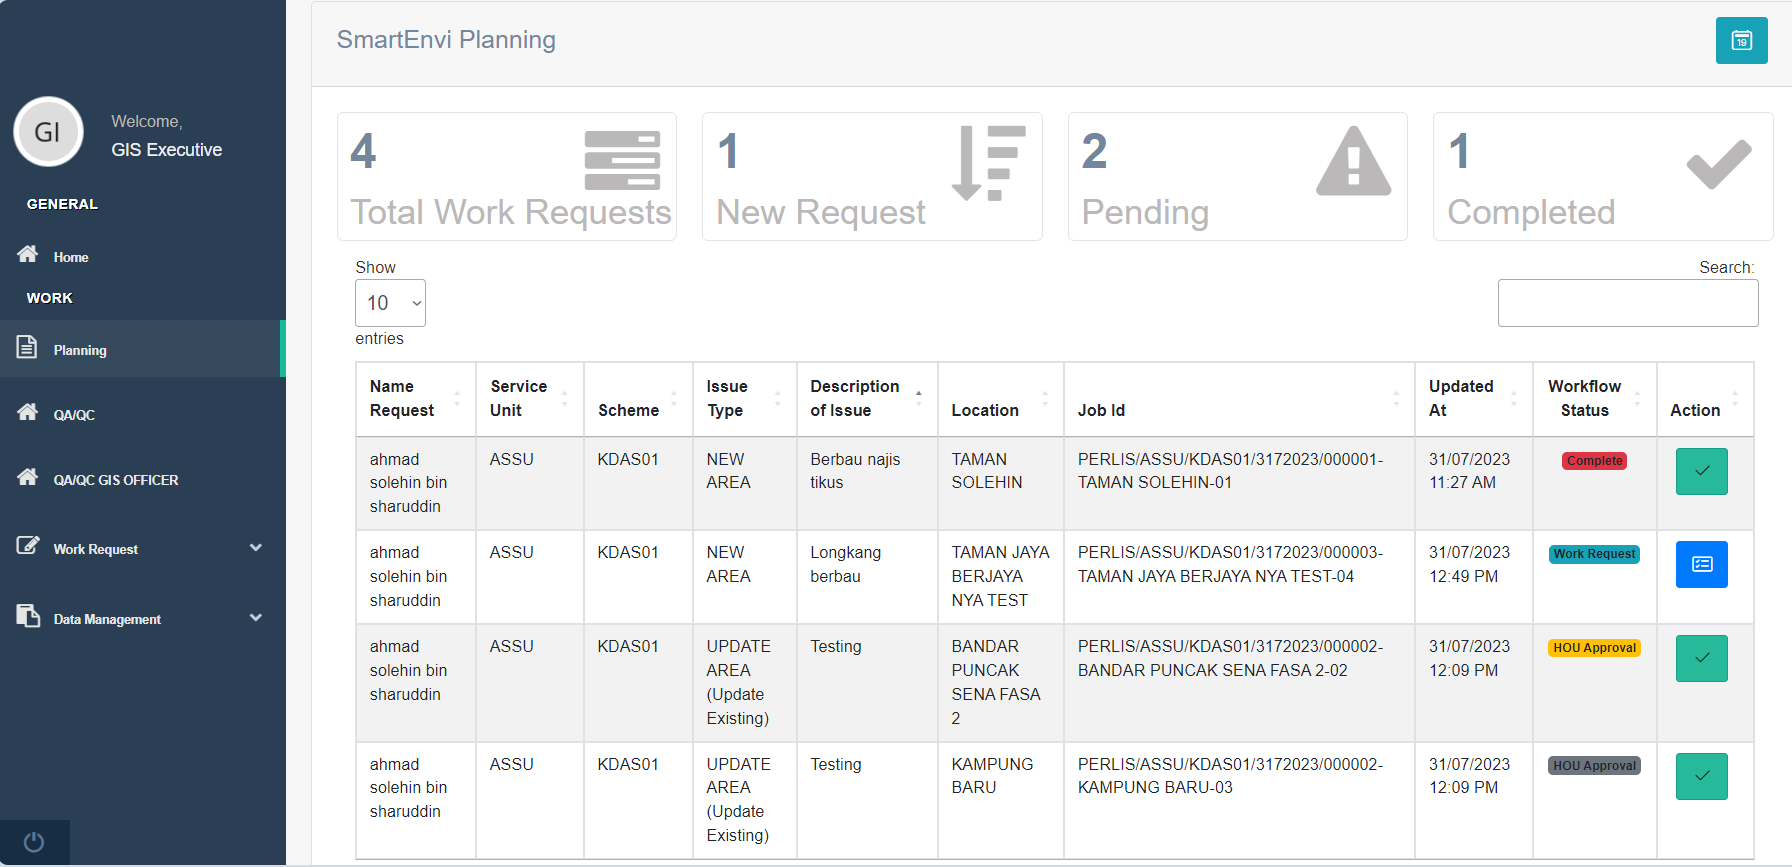
Task: Click the power logout icon
Action: point(34,842)
